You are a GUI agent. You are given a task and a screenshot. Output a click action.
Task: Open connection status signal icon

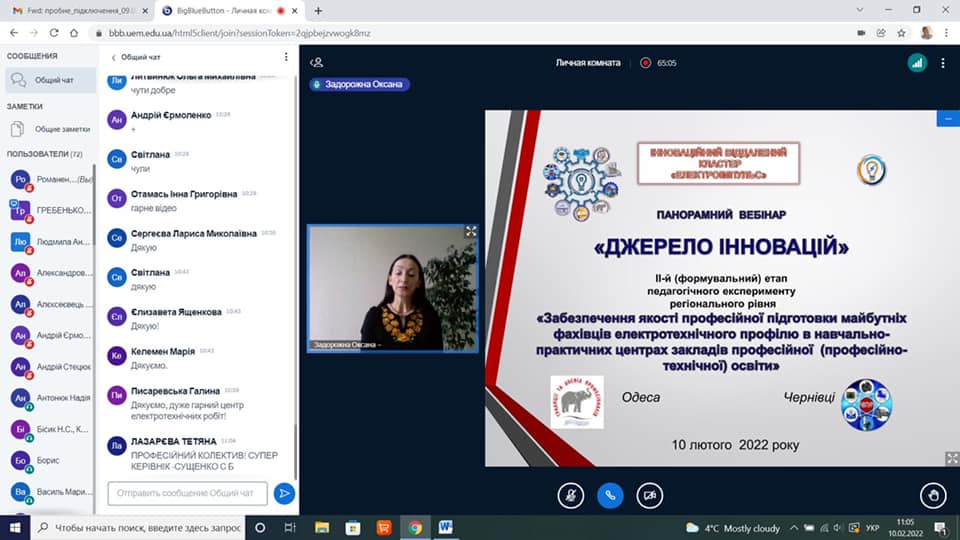[x=916, y=62]
